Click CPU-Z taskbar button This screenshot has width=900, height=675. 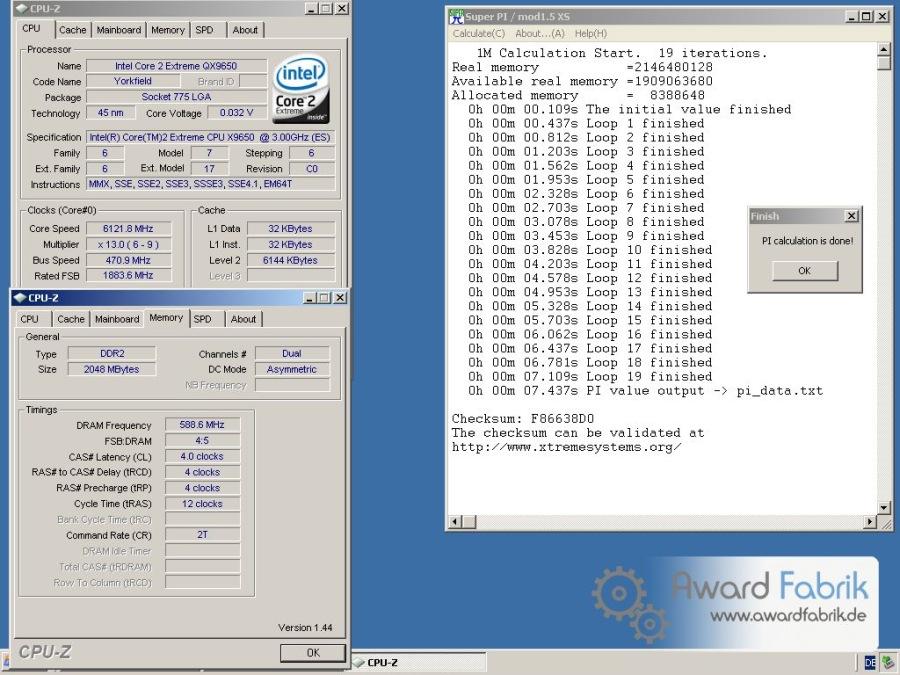(419, 662)
